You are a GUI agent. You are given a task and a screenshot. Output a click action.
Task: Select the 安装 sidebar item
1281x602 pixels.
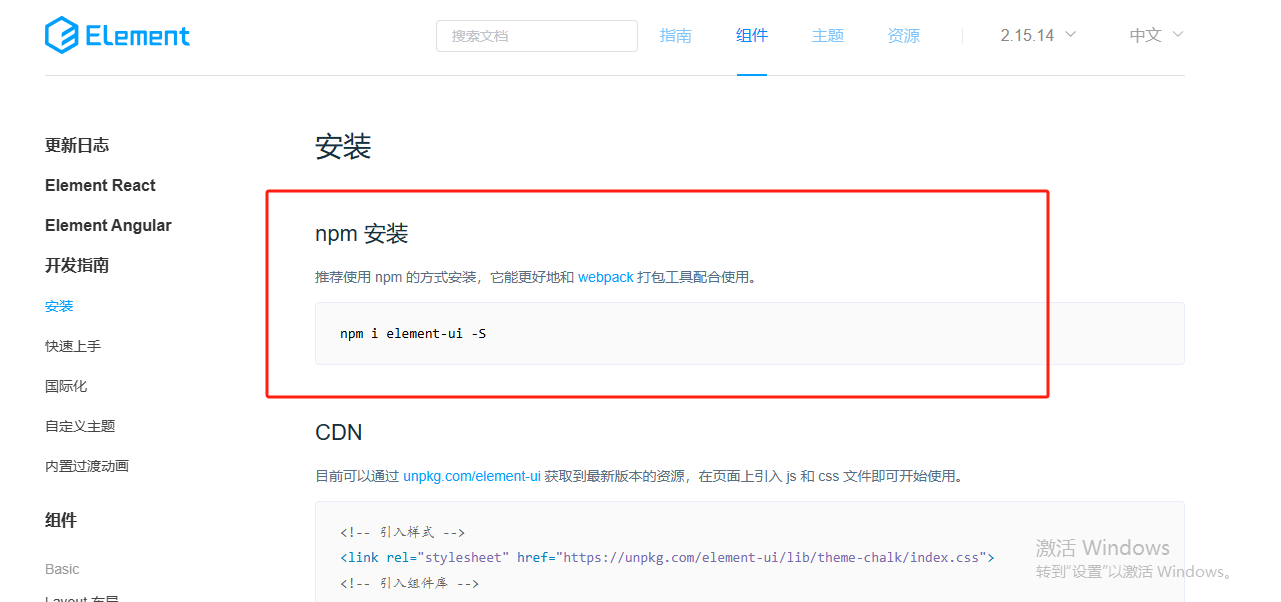(59, 306)
